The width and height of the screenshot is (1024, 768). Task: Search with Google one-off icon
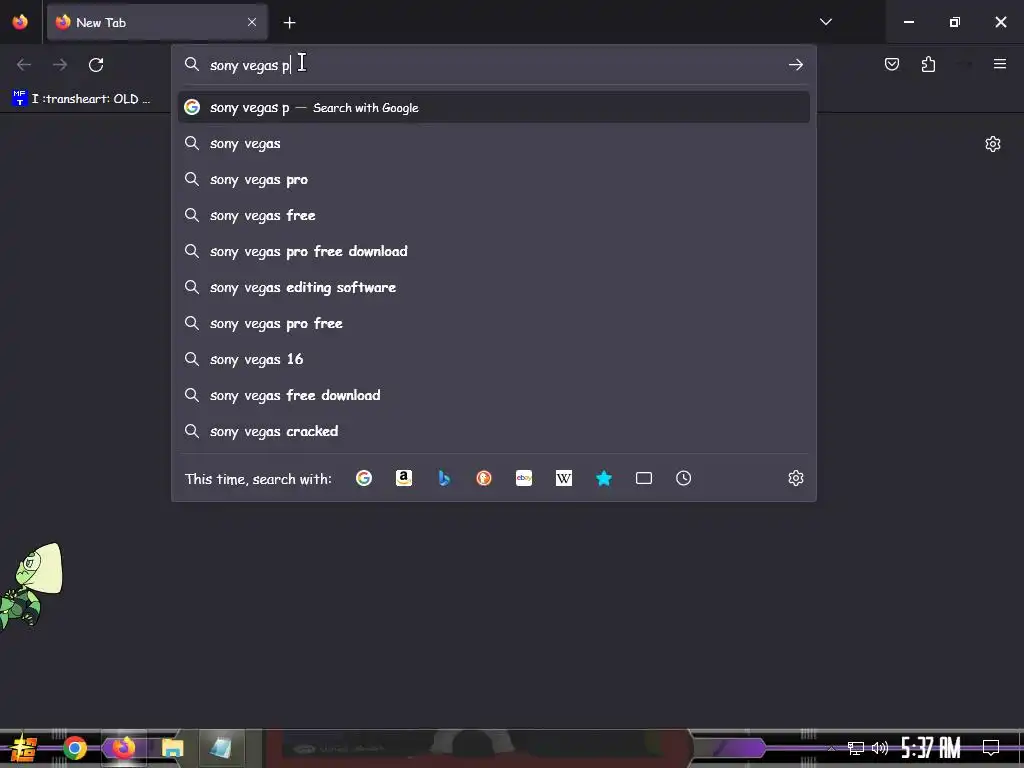tap(364, 478)
